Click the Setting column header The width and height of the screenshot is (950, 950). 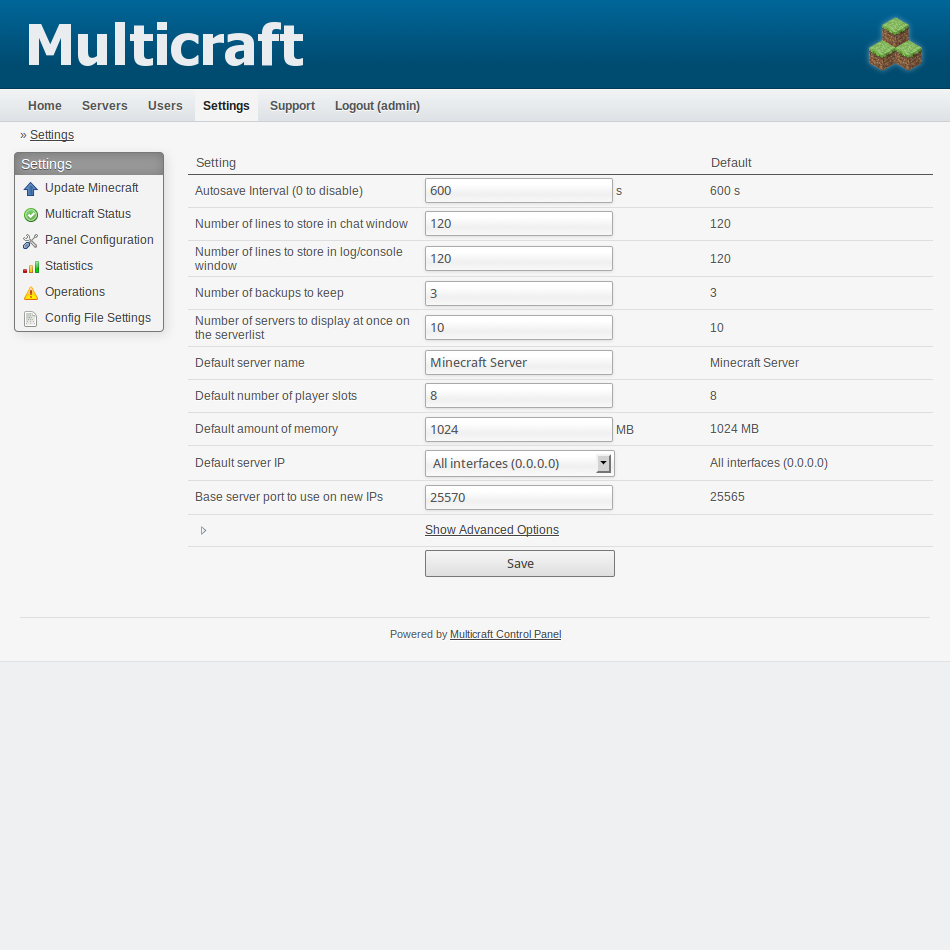click(216, 163)
